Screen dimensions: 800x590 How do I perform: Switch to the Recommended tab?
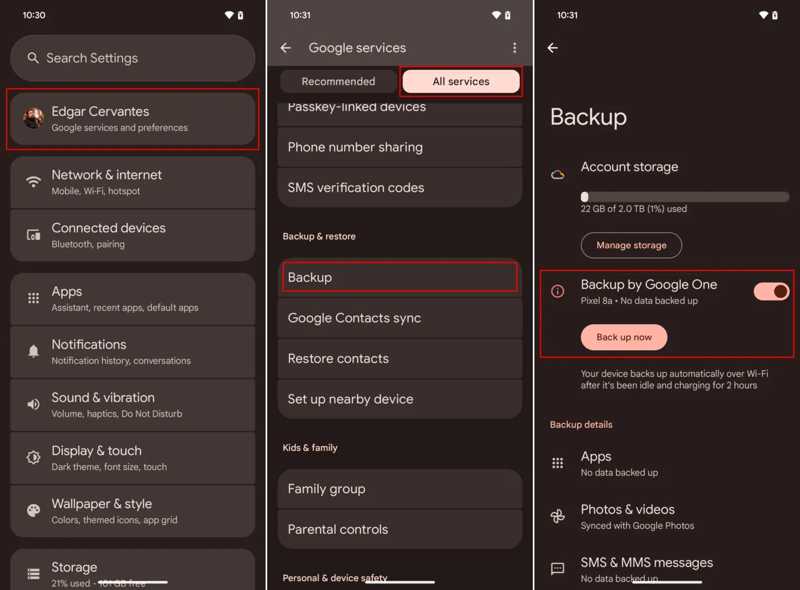(x=338, y=82)
